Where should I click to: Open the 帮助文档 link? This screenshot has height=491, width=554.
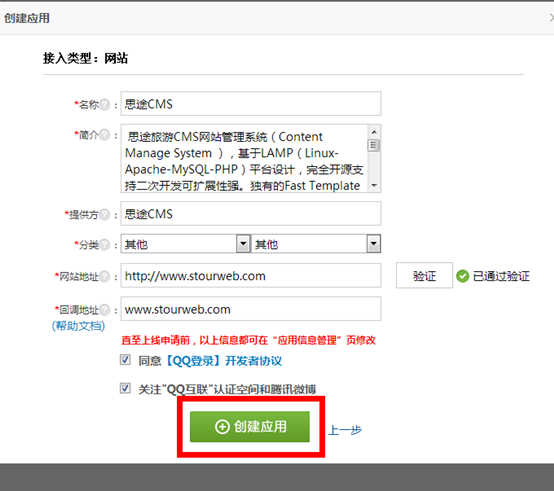pyautogui.click(x=78, y=326)
